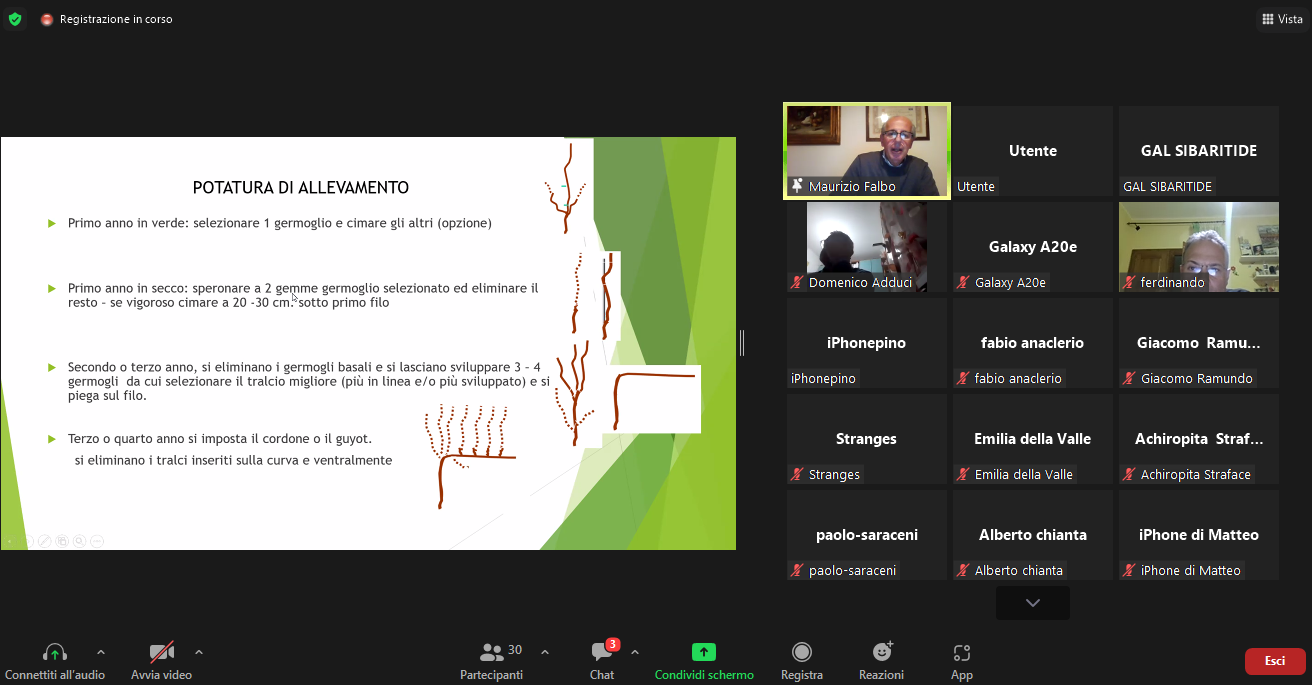Click muted mic icon on ferdinando
This screenshot has width=1312, height=685.
(x=1130, y=283)
